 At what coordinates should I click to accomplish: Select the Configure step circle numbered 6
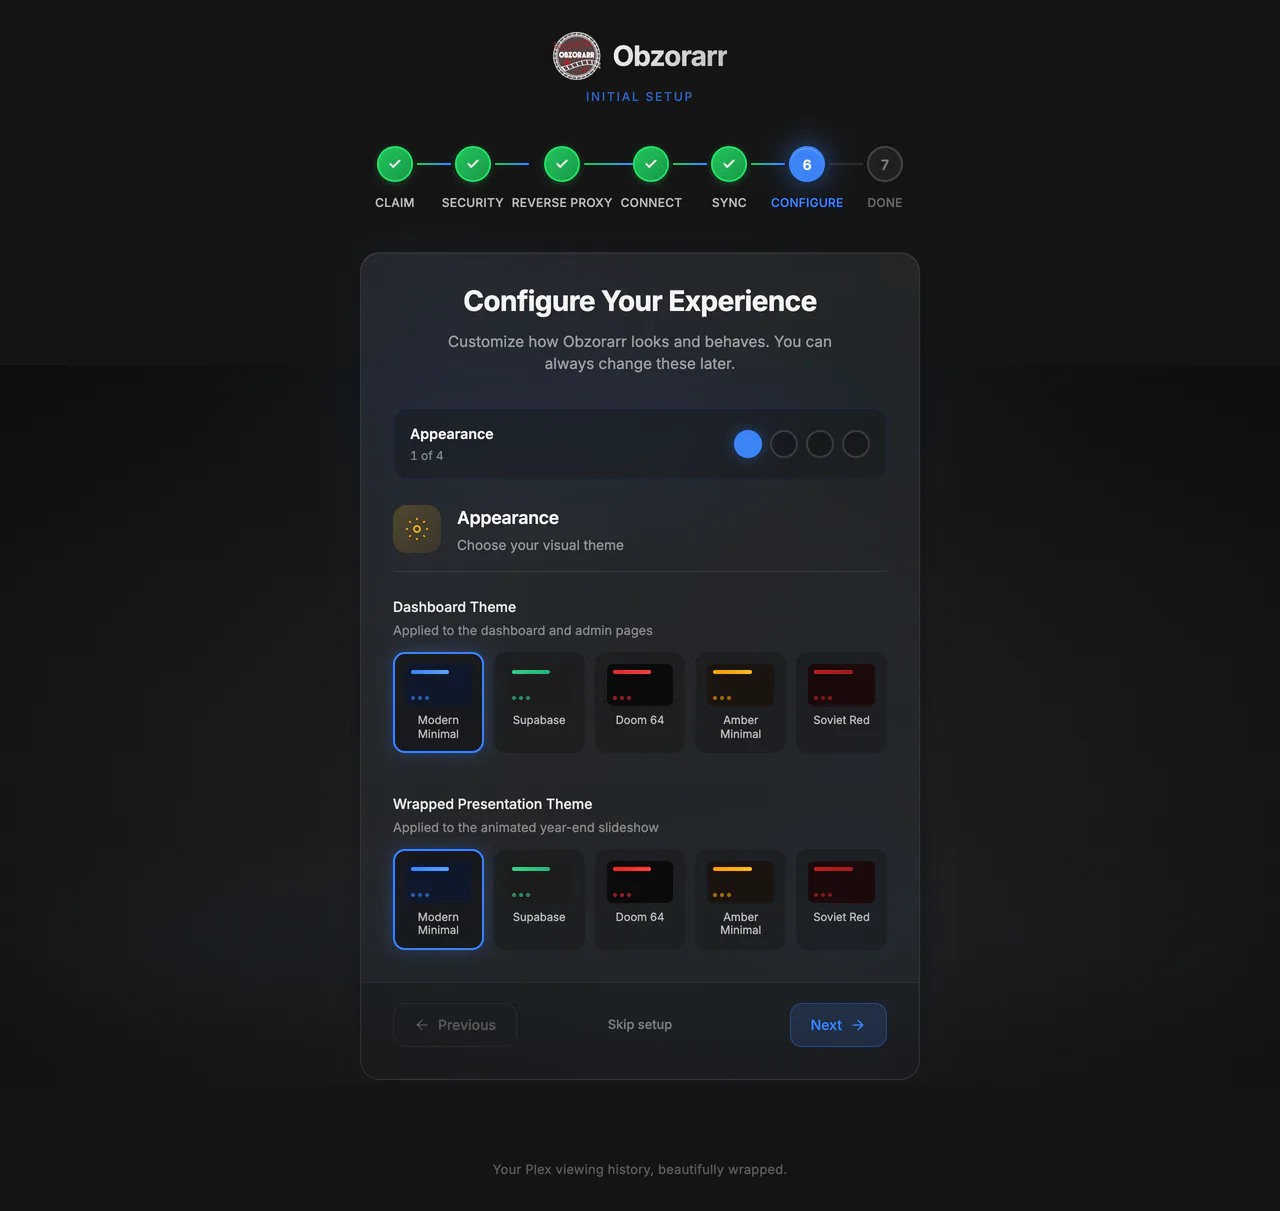(807, 164)
